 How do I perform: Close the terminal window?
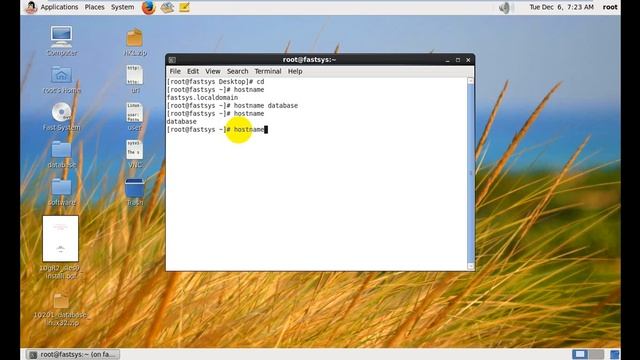coord(468,60)
